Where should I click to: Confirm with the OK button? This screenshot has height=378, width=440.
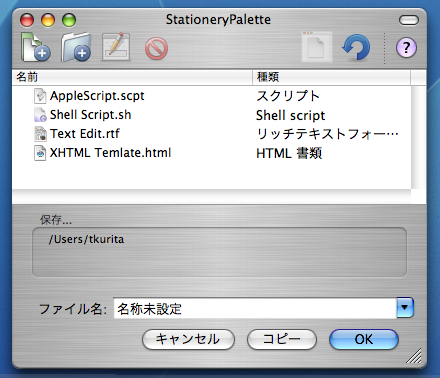coord(364,339)
